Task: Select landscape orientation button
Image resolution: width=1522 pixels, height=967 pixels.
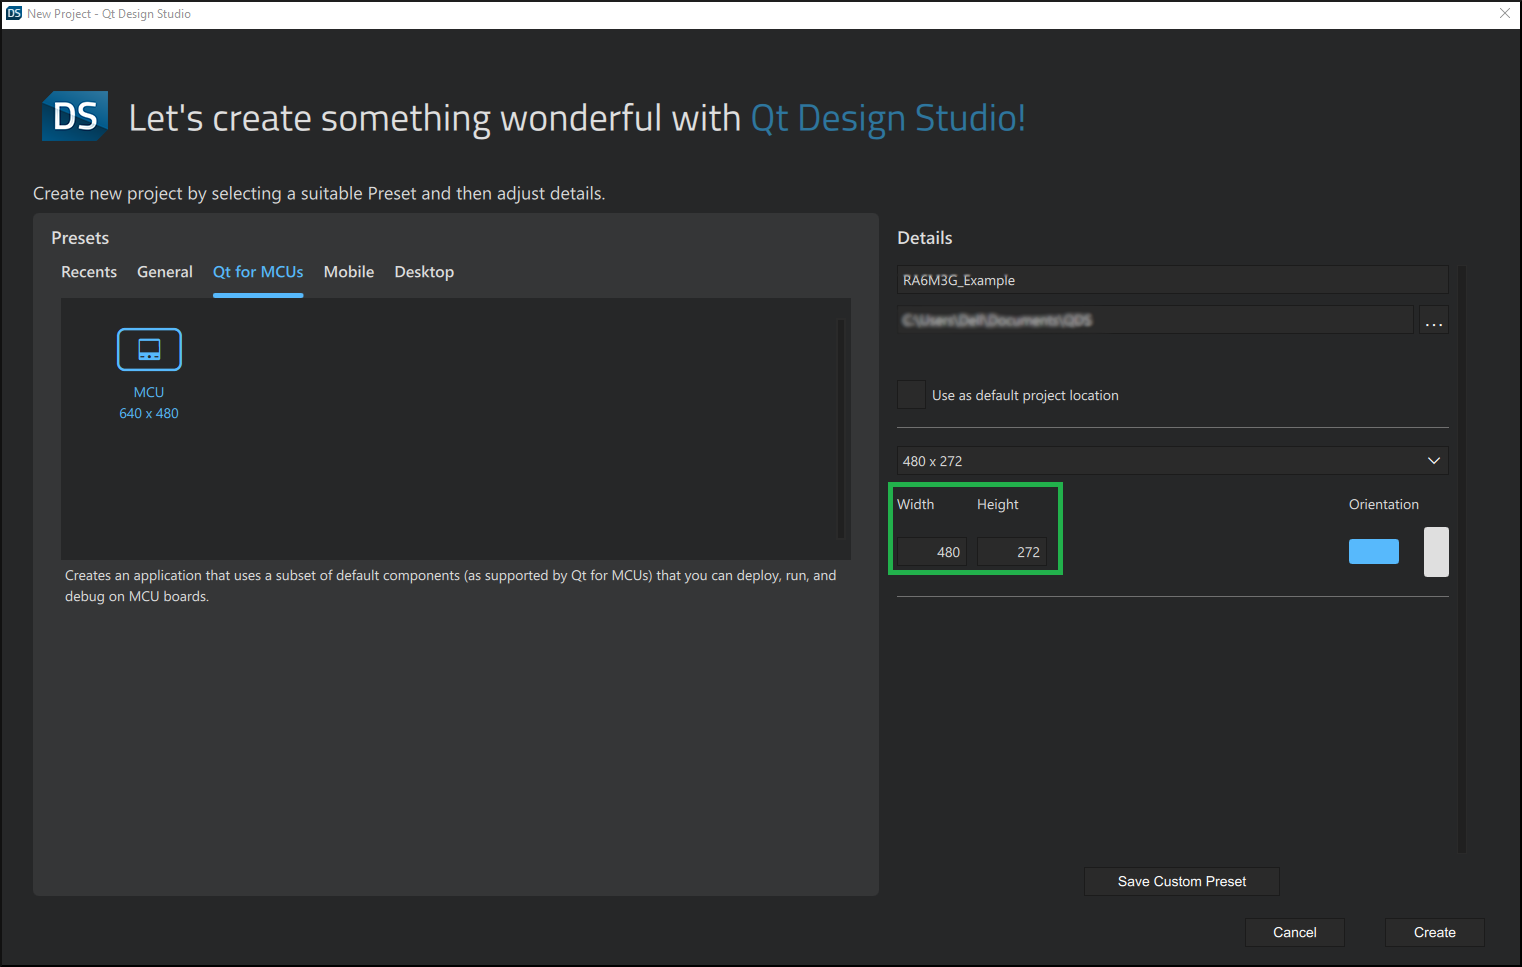Action: (x=1373, y=552)
